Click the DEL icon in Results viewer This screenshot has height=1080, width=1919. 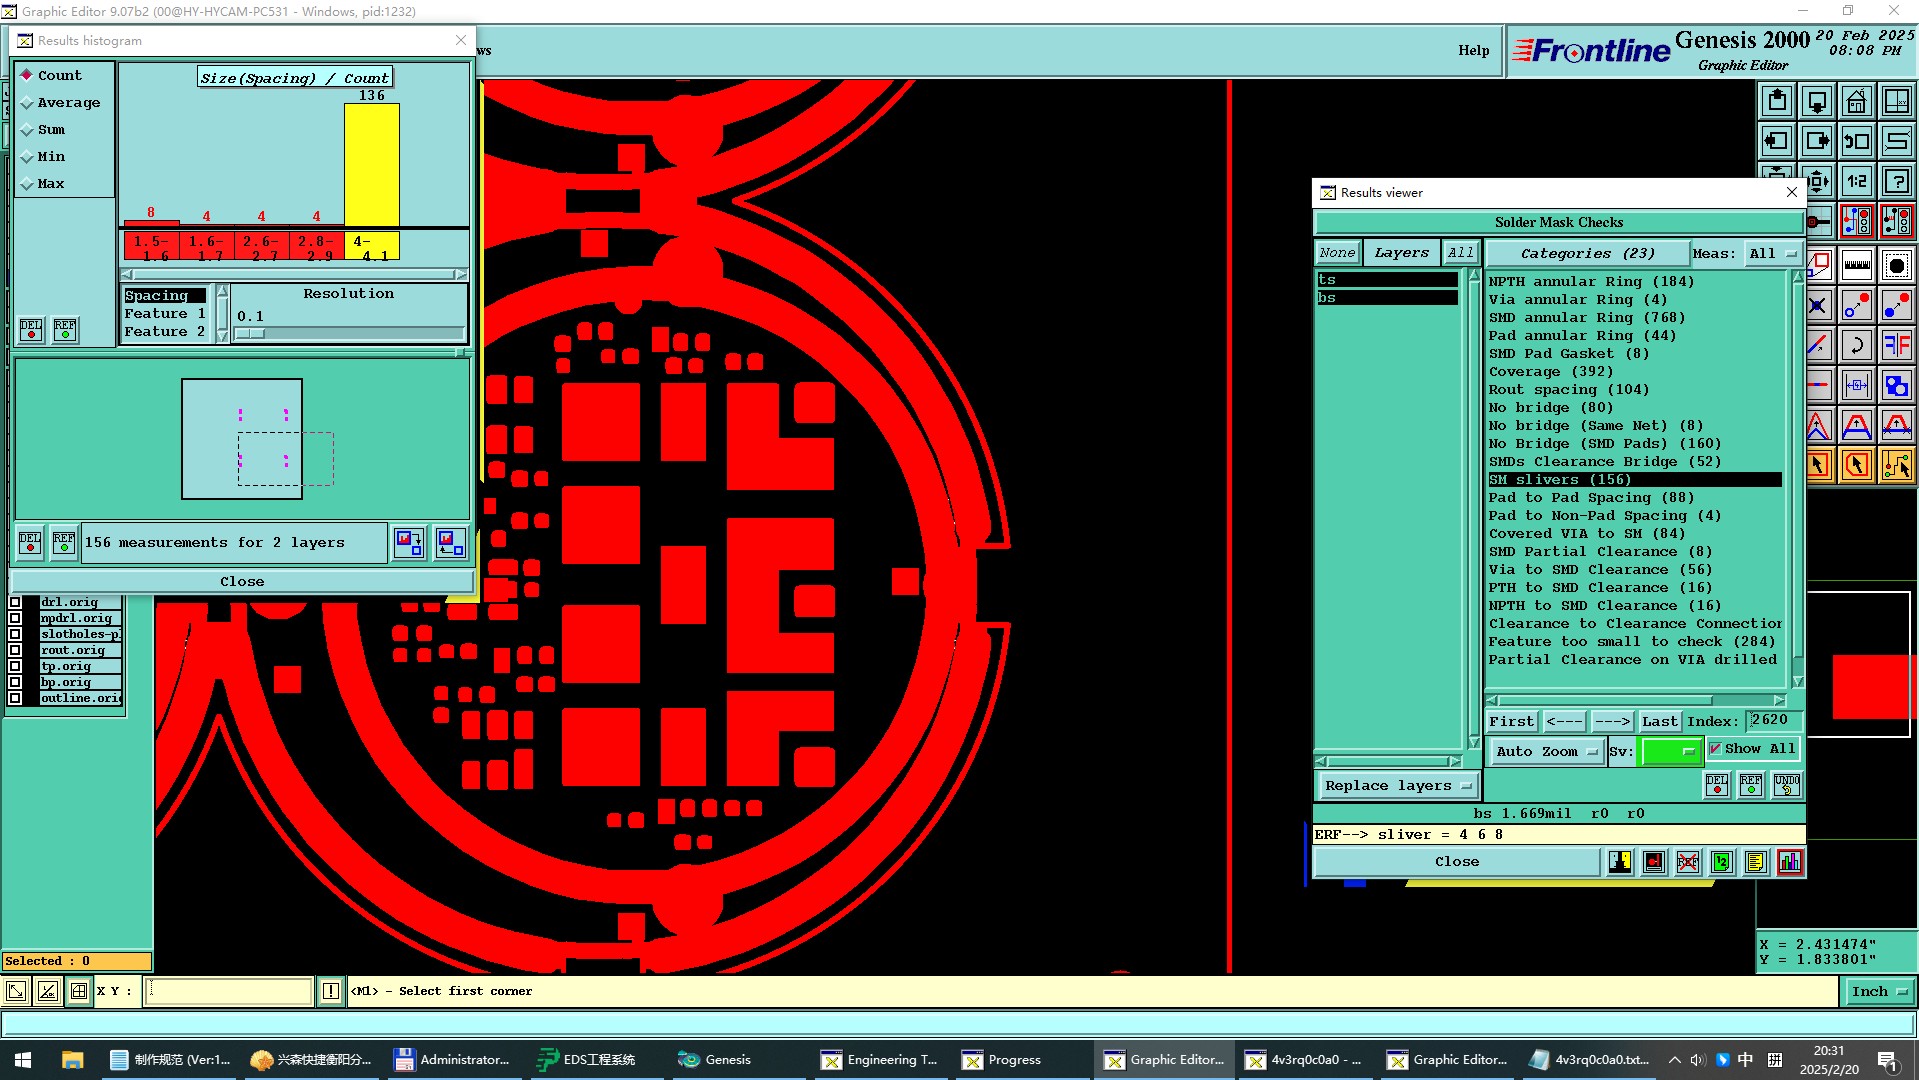click(x=1717, y=785)
